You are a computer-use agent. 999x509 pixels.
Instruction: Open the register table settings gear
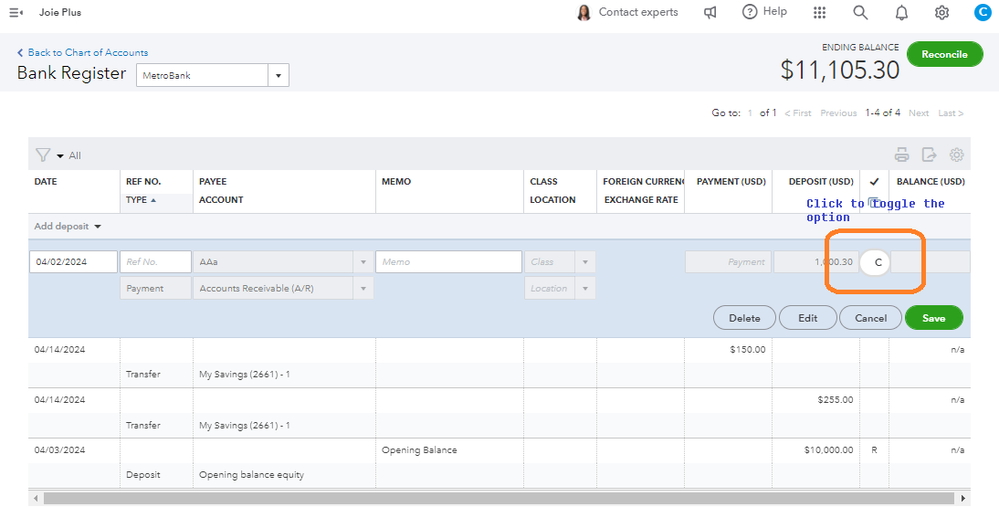(957, 155)
